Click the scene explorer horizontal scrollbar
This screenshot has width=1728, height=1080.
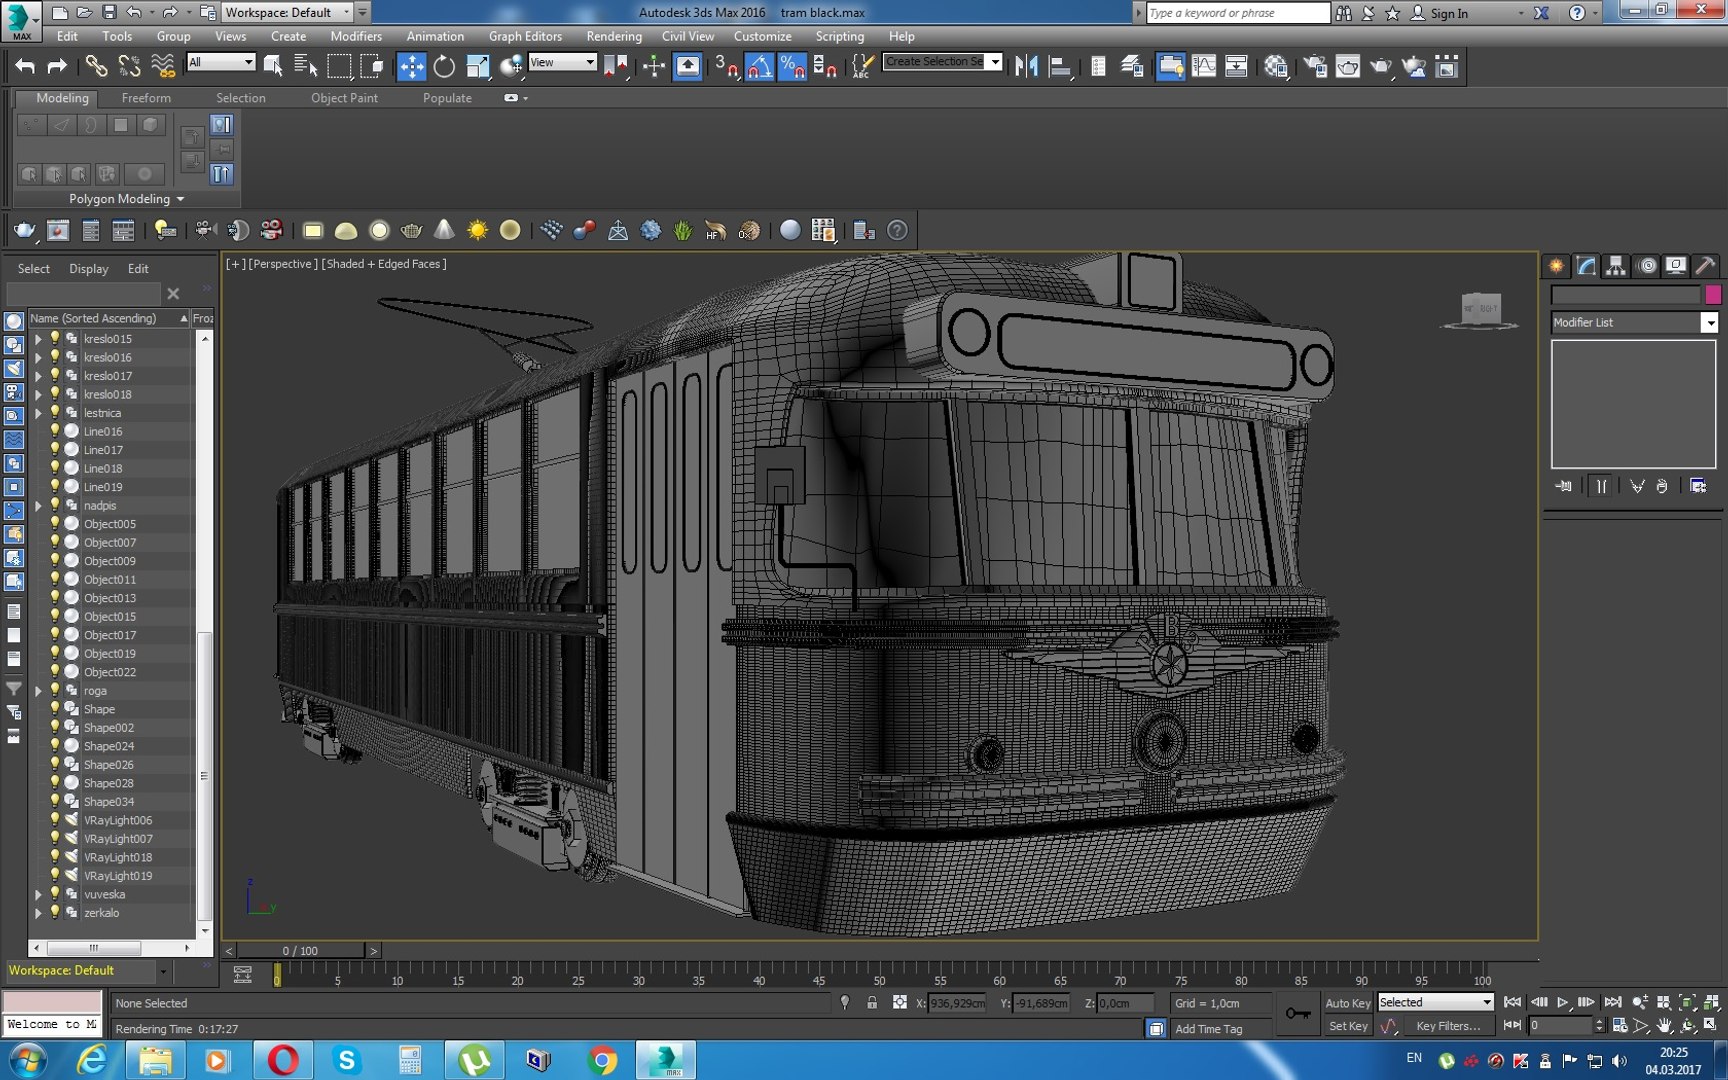(94, 948)
